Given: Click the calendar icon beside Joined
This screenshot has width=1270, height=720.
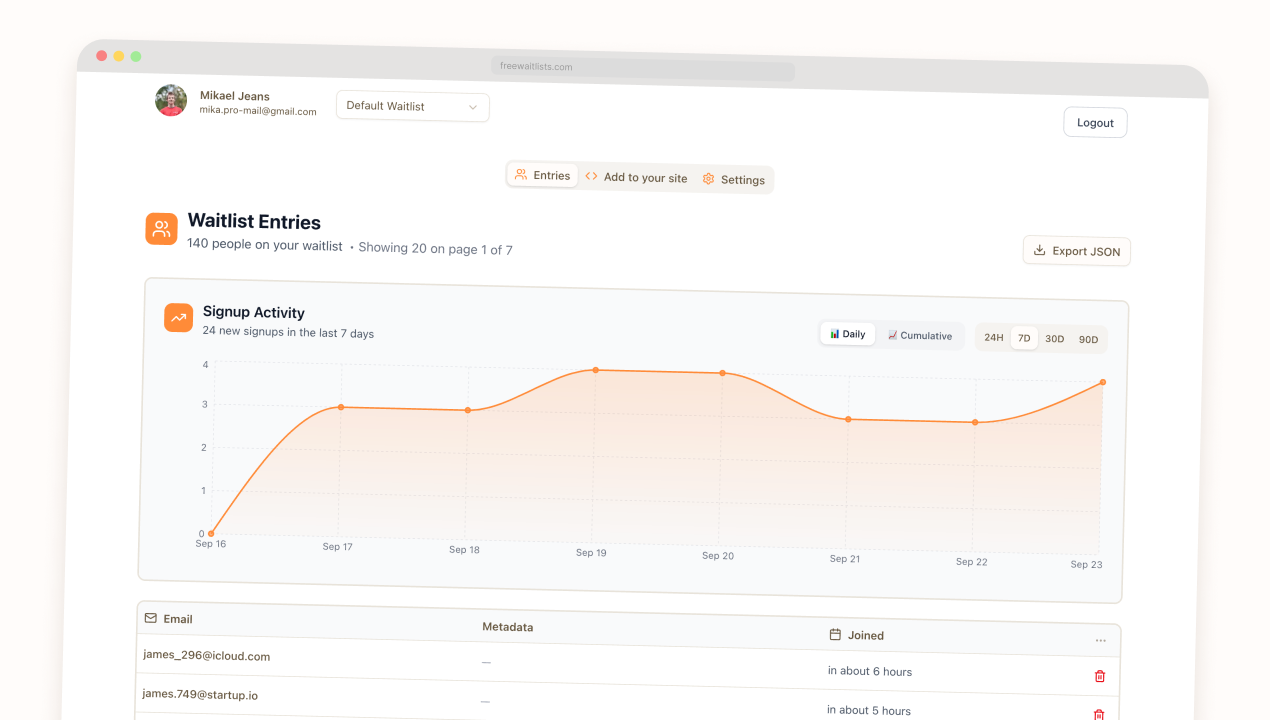Looking at the screenshot, I should coord(835,634).
